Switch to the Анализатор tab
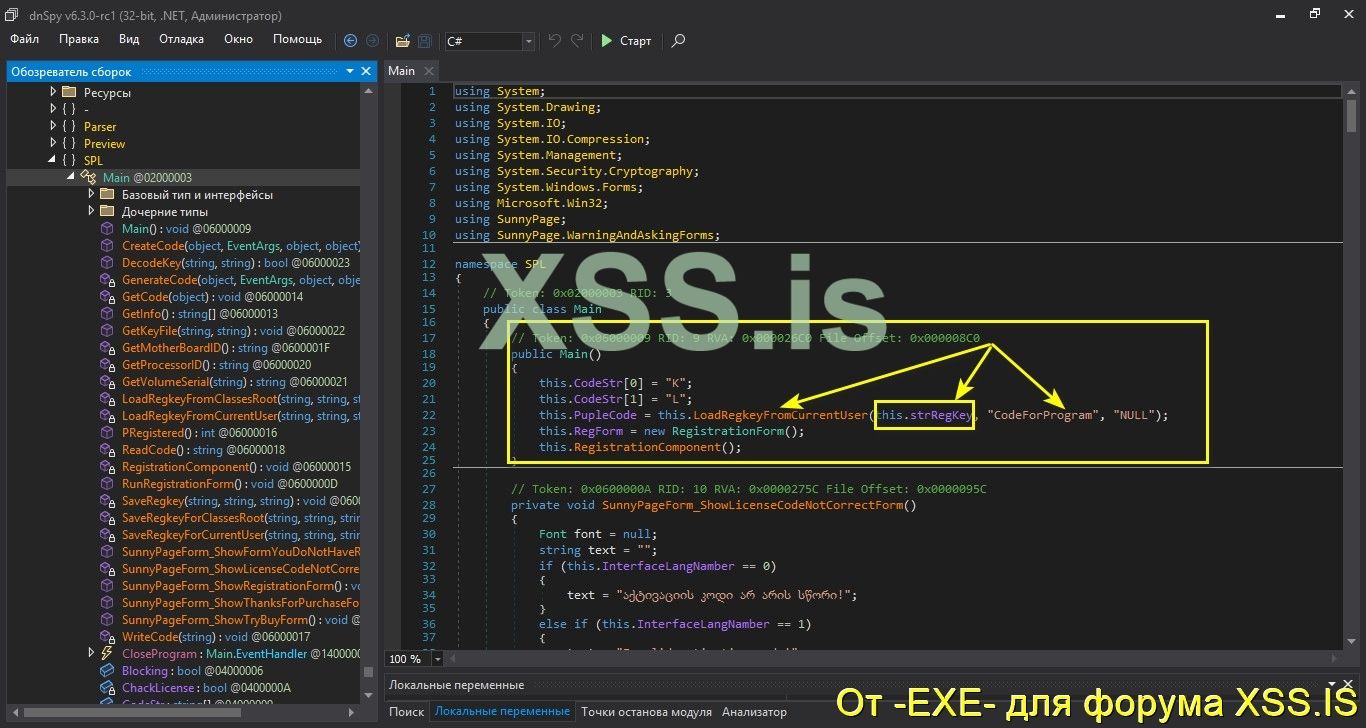The width and height of the screenshot is (1366, 728). 755,711
